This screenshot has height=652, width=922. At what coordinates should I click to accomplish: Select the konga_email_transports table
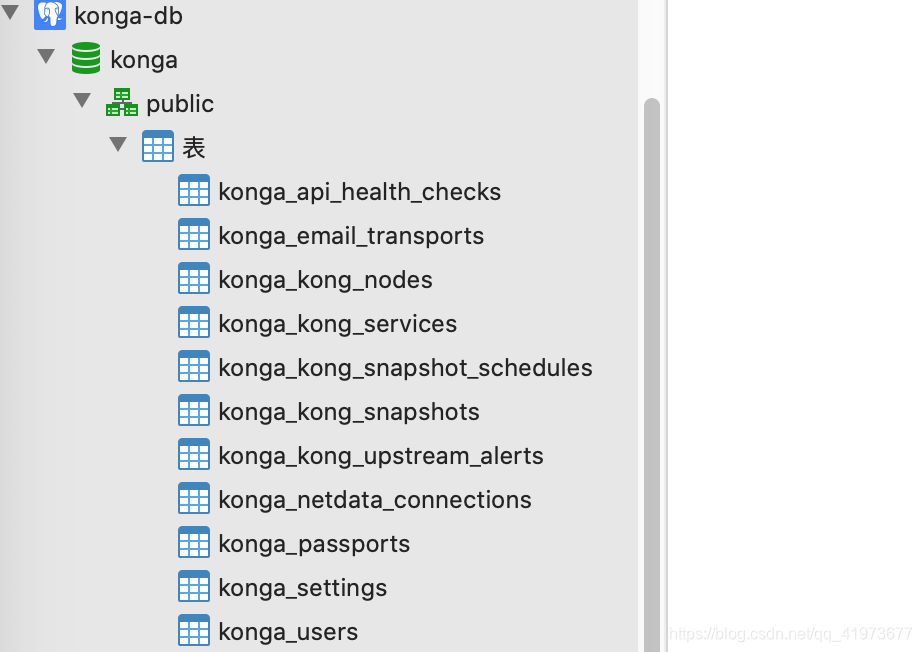[x=350, y=236]
